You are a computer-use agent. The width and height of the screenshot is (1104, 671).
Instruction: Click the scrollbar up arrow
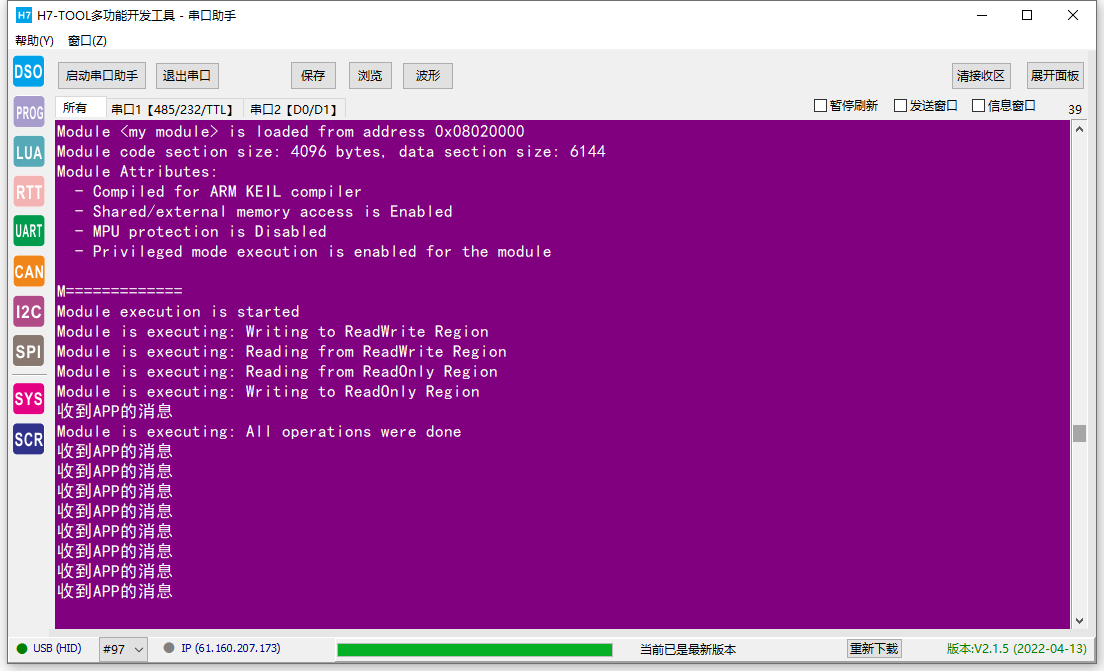click(x=1079, y=130)
